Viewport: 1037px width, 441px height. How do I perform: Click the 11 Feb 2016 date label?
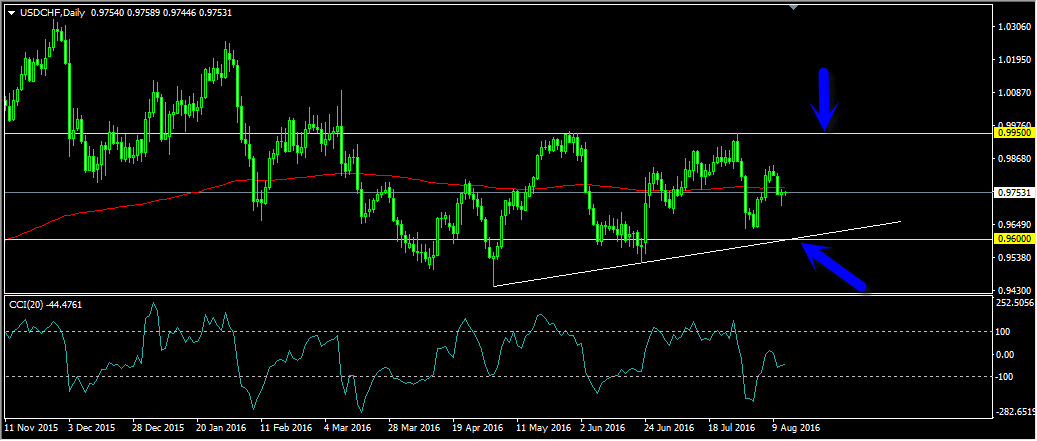click(286, 428)
